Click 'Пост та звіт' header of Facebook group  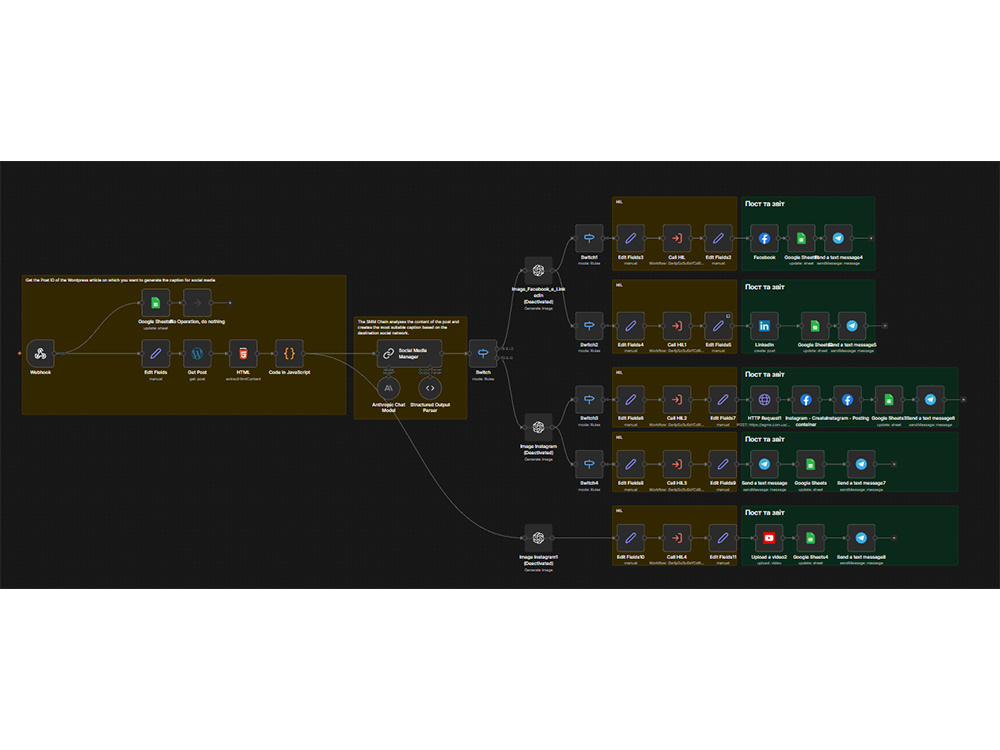click(765, 204)
